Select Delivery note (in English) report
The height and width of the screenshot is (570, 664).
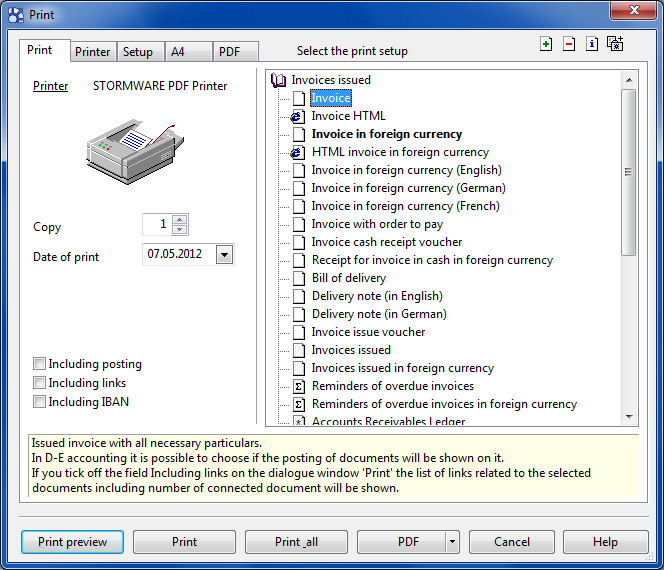pos(376,296)
